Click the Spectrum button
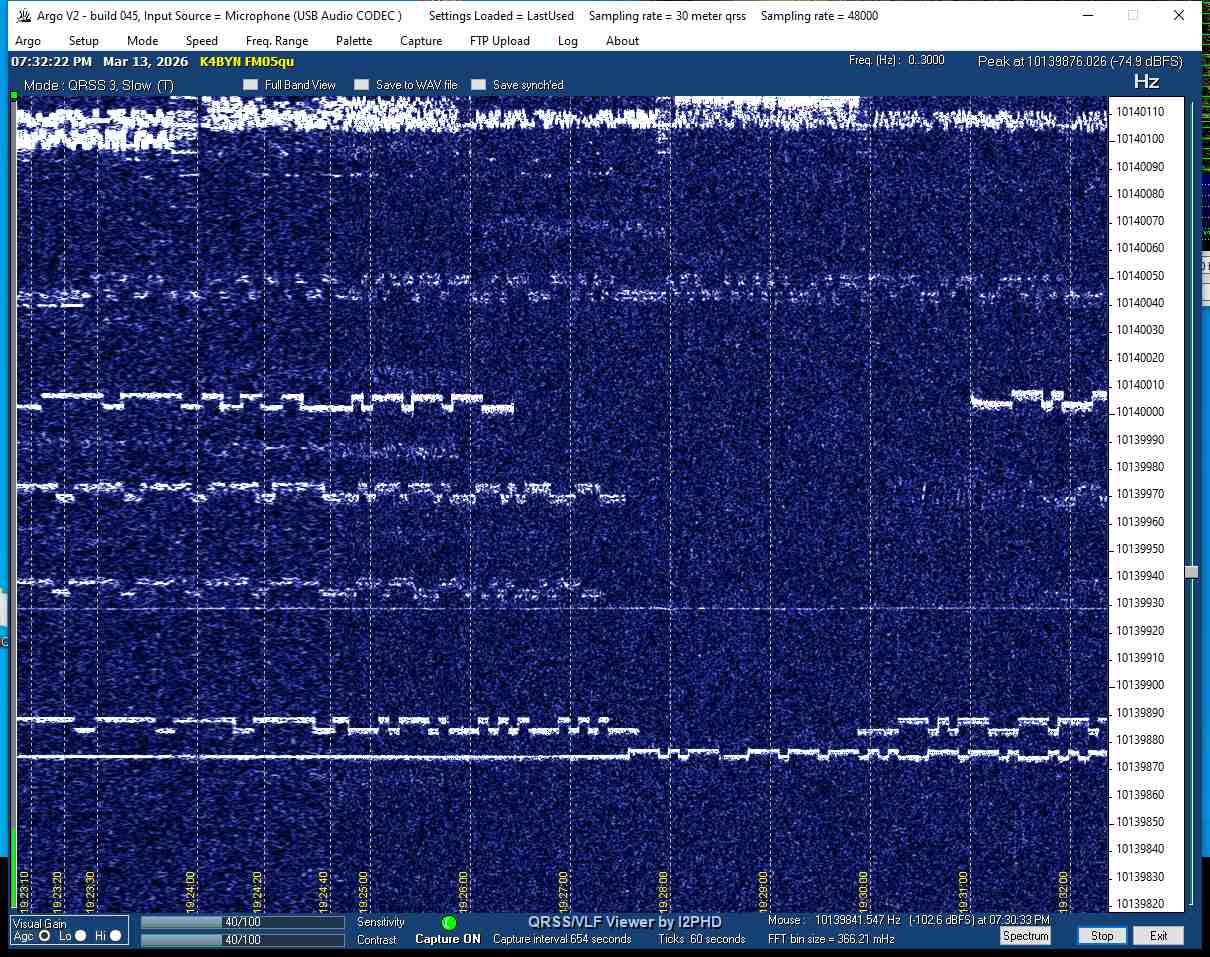 pyautogui.click(x=1025, y=936)
